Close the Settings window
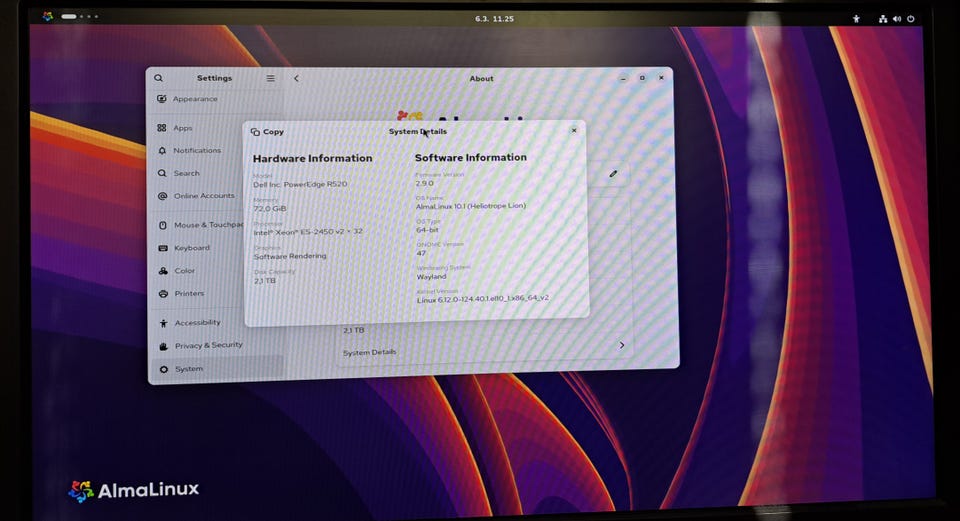Image resolution: width=960 pixels, height=521 pixels. pyautogui.click(x=661, y=78)
